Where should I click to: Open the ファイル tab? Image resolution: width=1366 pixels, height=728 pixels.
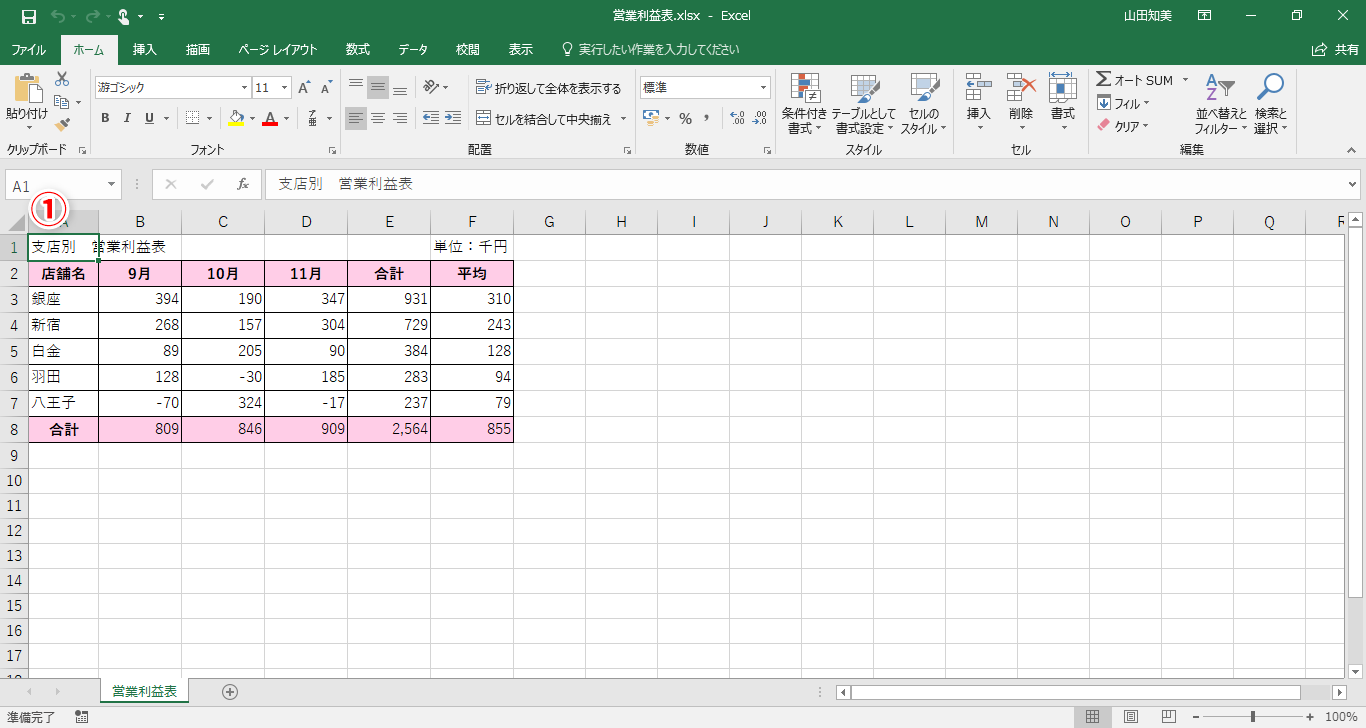(x=28, y=50)
